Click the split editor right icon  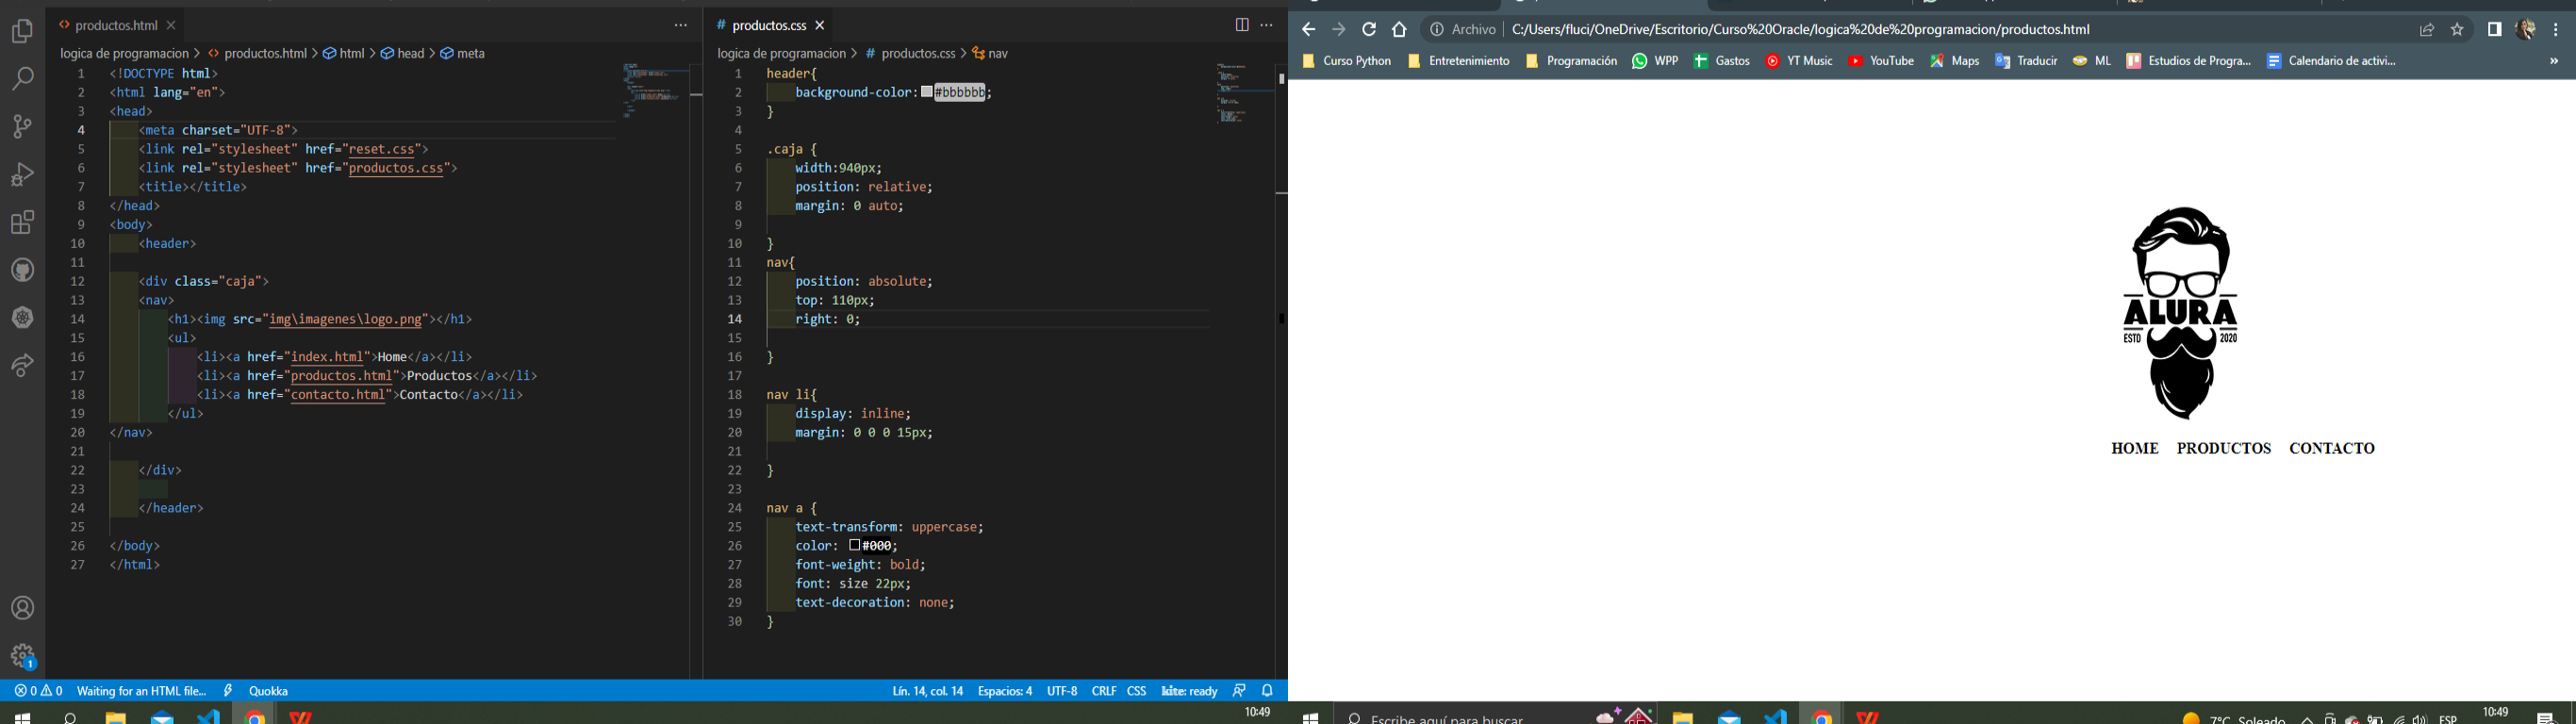coord(1242,25)
